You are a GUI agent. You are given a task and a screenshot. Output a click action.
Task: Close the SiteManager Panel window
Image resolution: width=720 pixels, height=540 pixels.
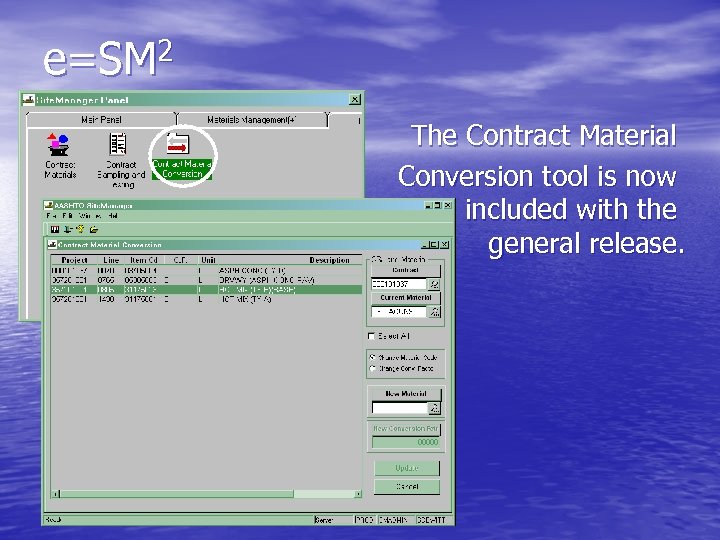click(x=355, y=99)
